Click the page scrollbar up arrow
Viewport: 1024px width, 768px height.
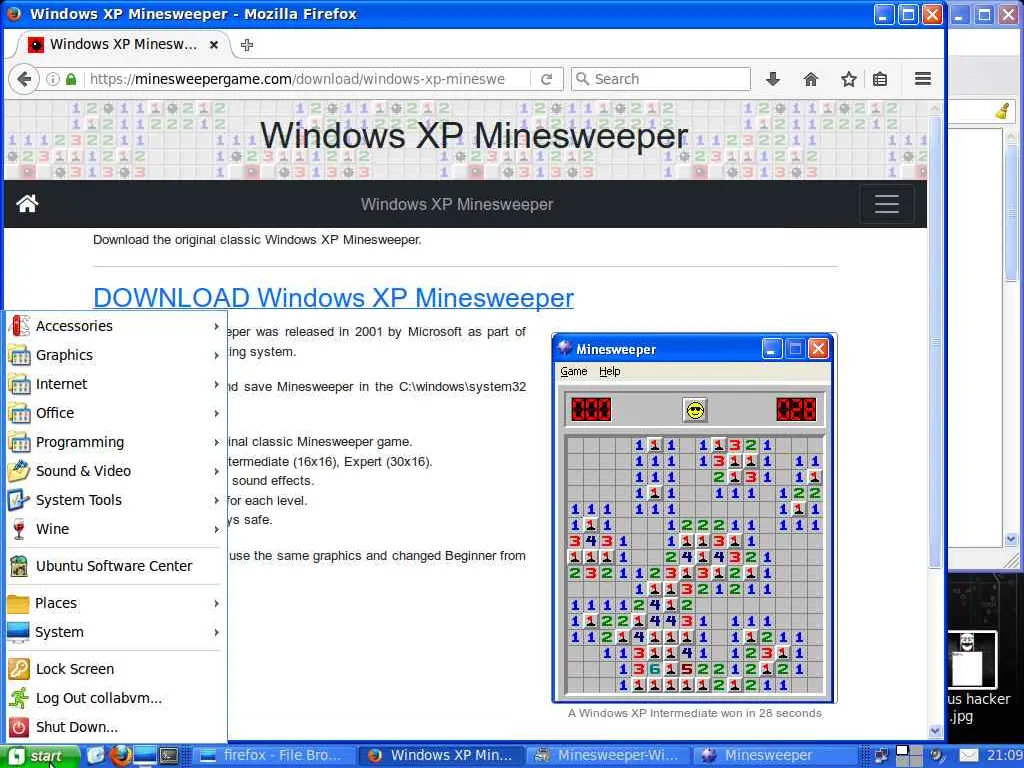click(x=935, y=108)
